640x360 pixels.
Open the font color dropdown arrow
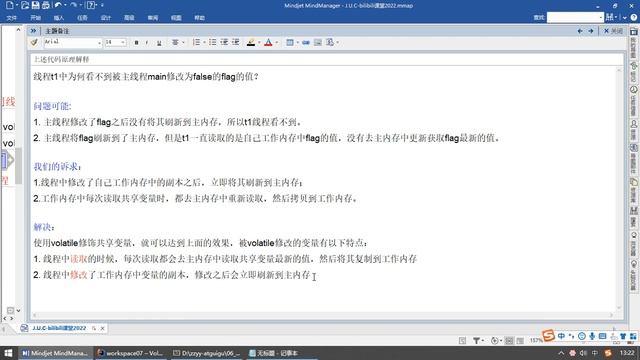point(276,43)
